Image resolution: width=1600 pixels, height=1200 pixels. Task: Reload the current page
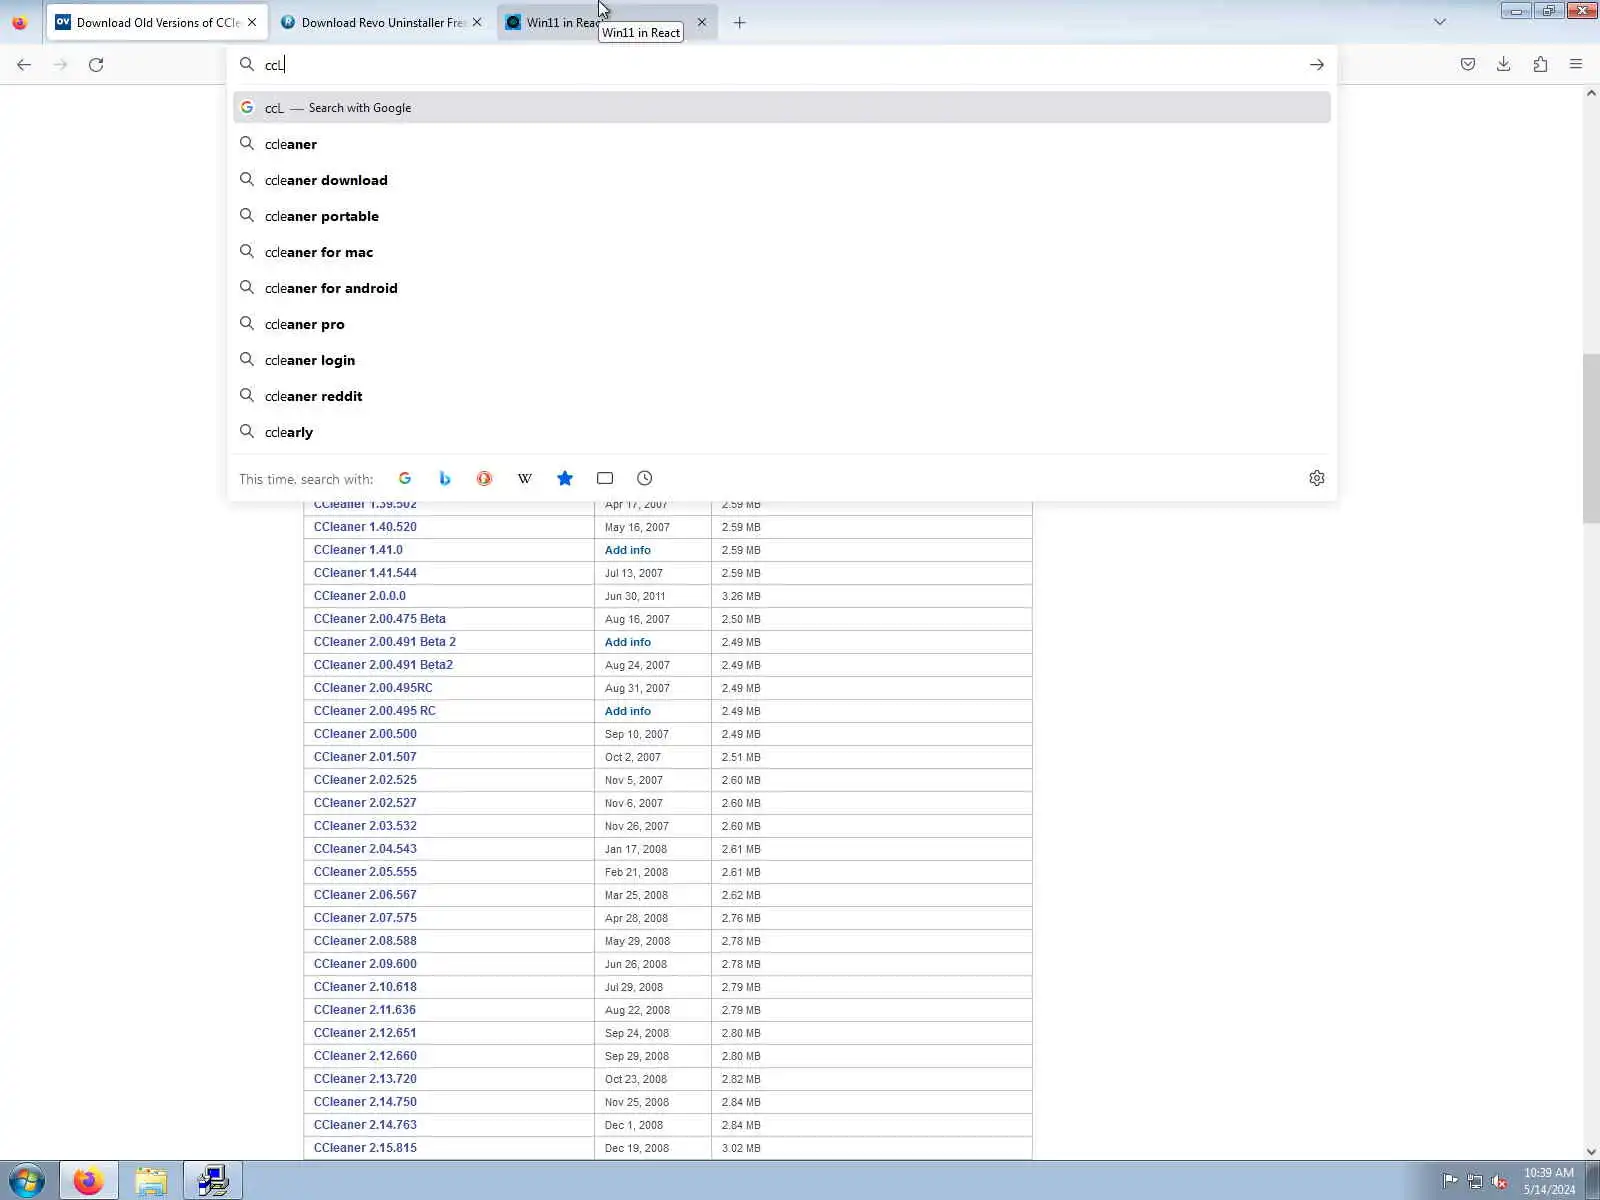[96, 65]
